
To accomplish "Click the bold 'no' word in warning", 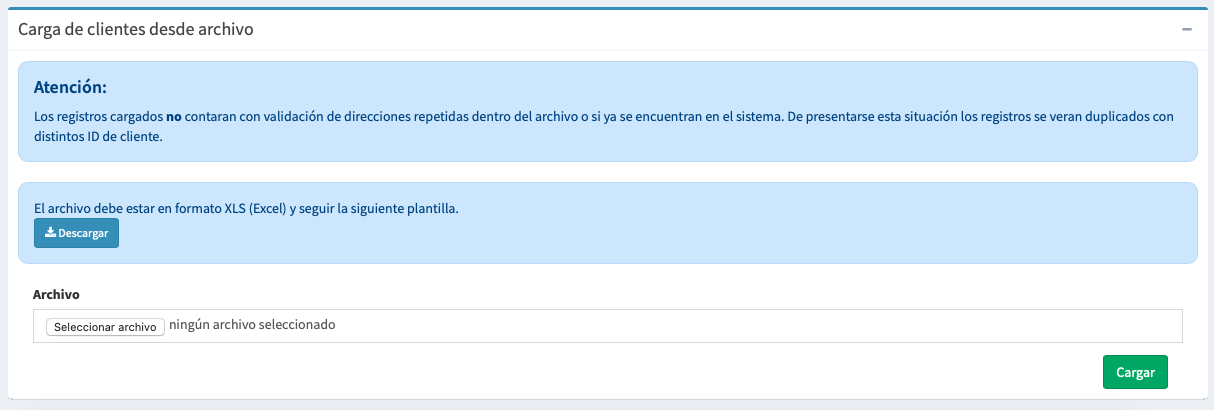I will (x=173, y=116).
